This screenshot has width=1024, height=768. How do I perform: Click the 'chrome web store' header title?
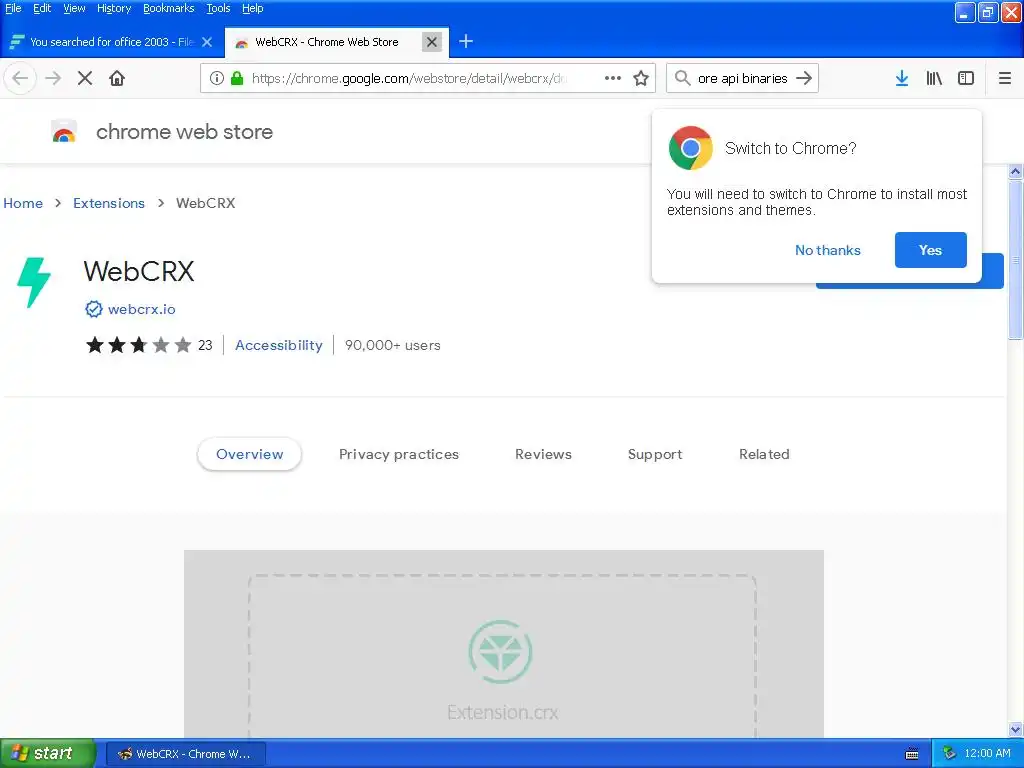coord(184,132)
